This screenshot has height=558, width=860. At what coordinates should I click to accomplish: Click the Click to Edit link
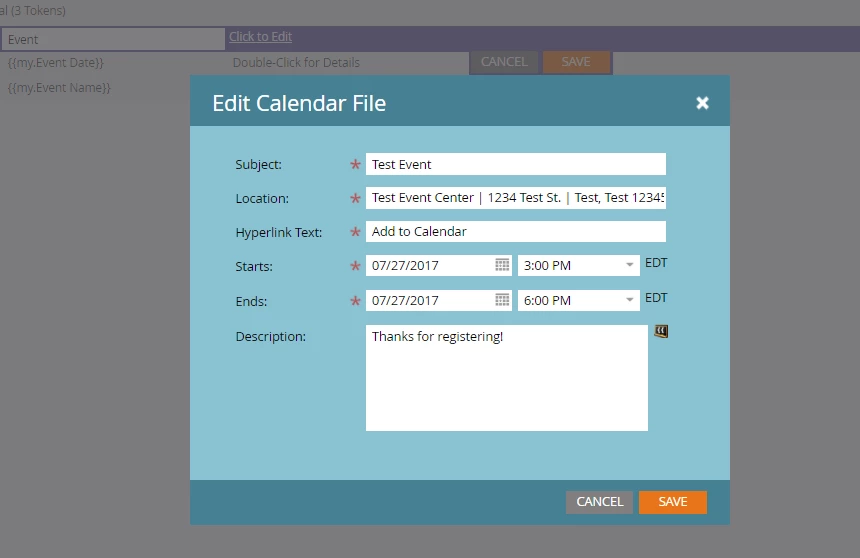tap(260, 37)
